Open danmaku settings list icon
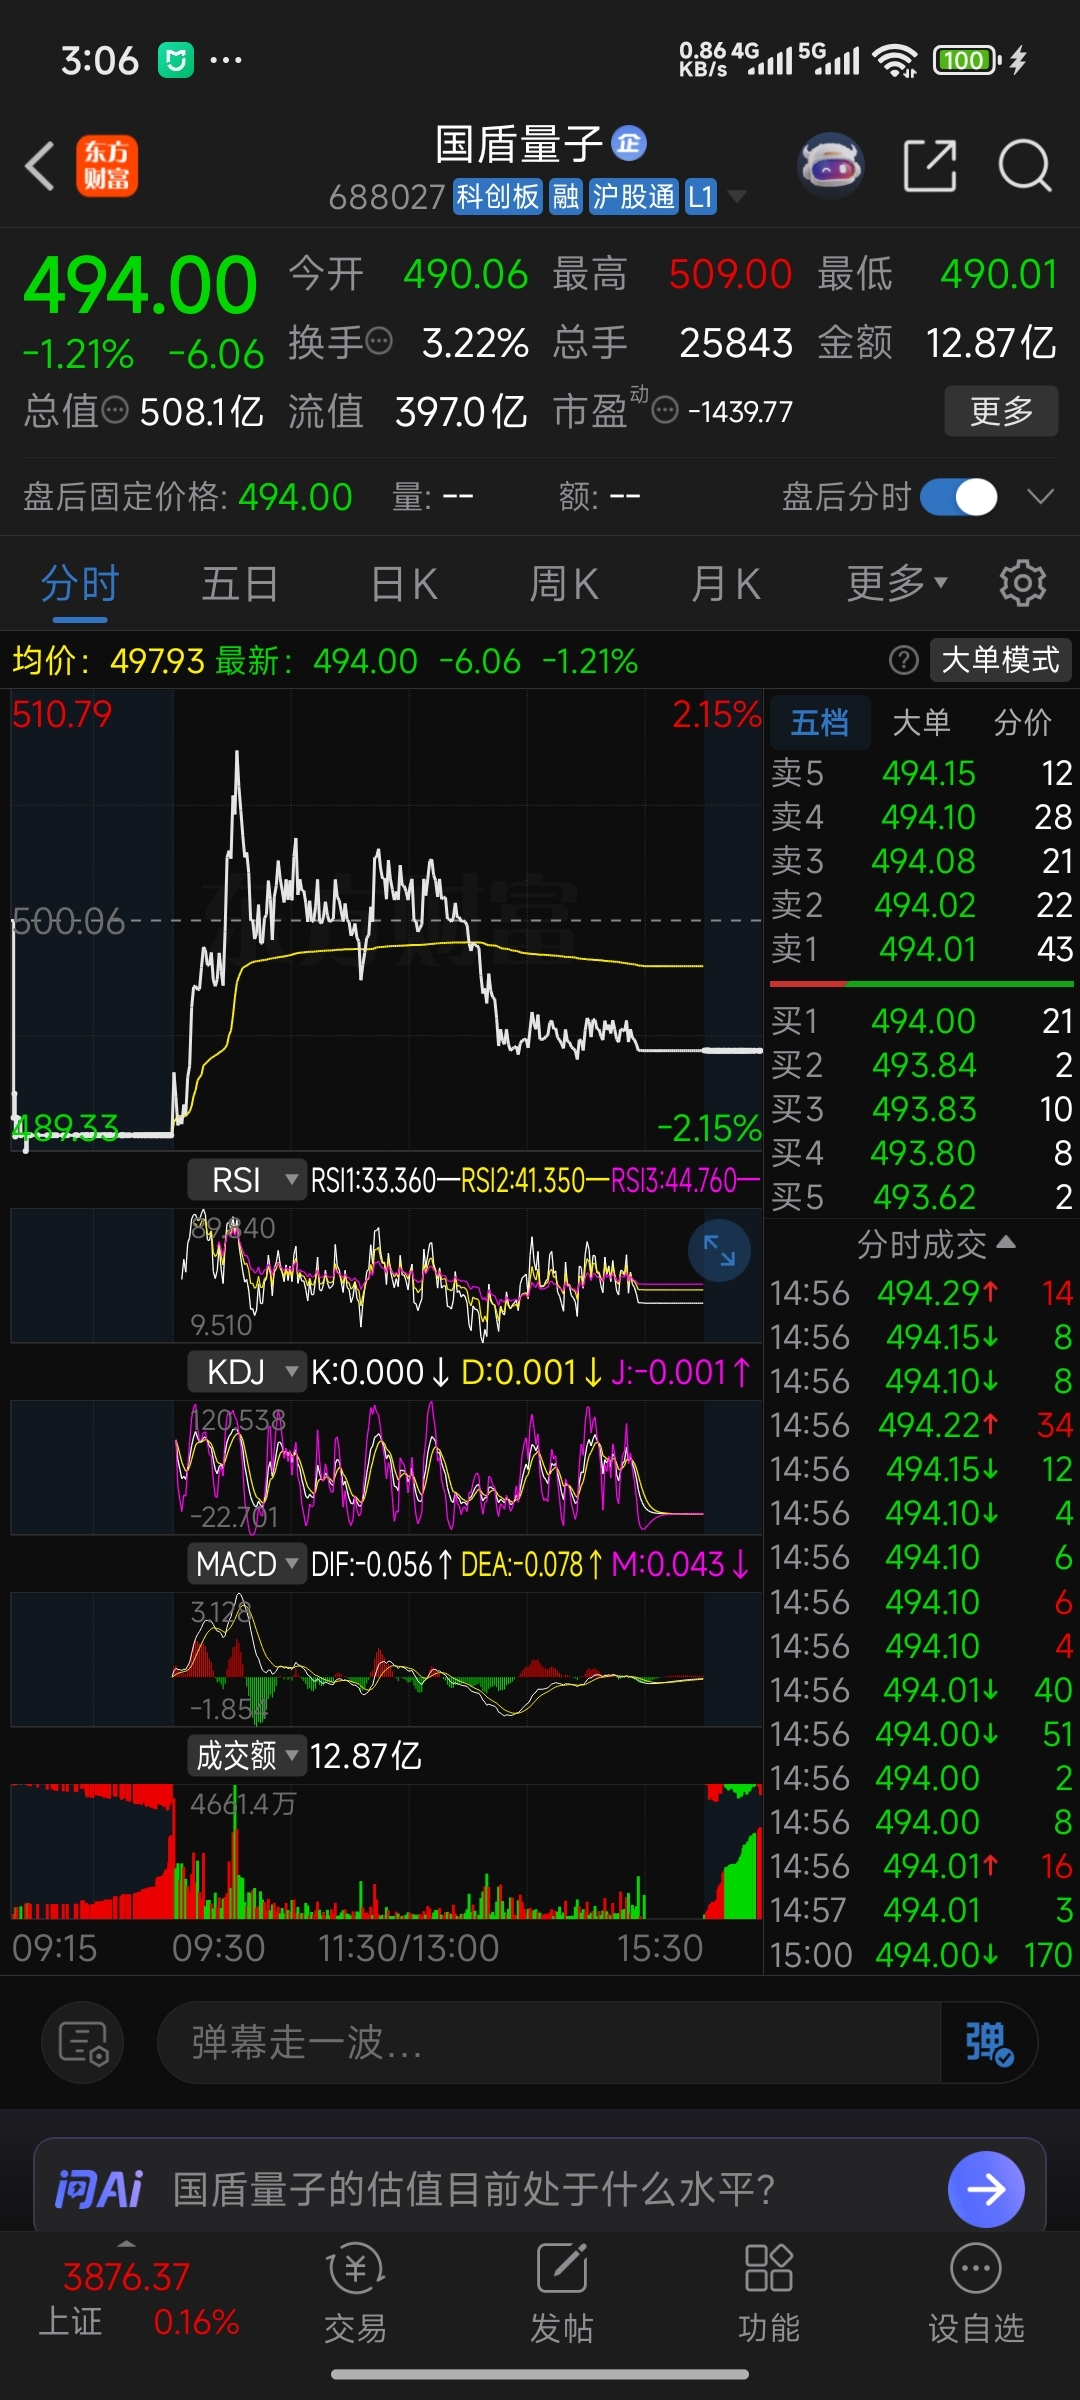Screen dimensions: 1080x2400 (83, 2043)
